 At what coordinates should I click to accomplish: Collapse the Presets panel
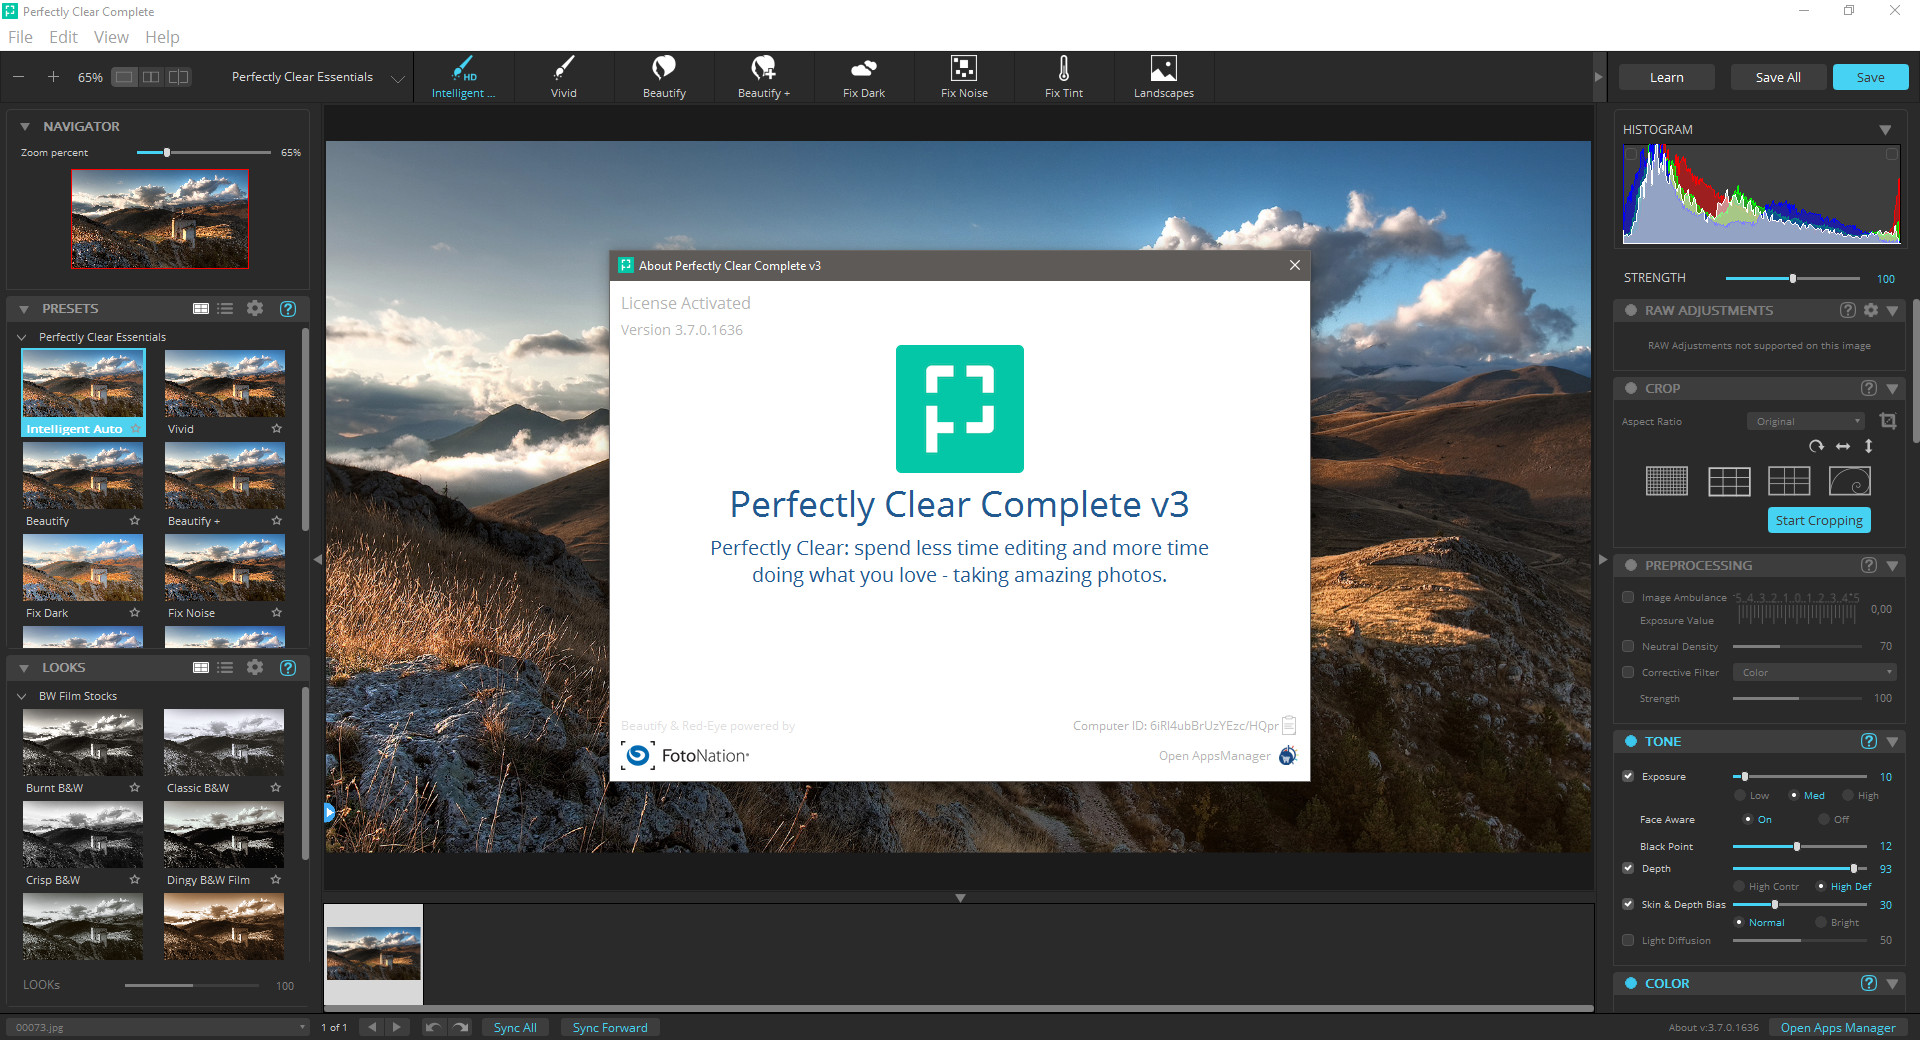tap(24, 309)
